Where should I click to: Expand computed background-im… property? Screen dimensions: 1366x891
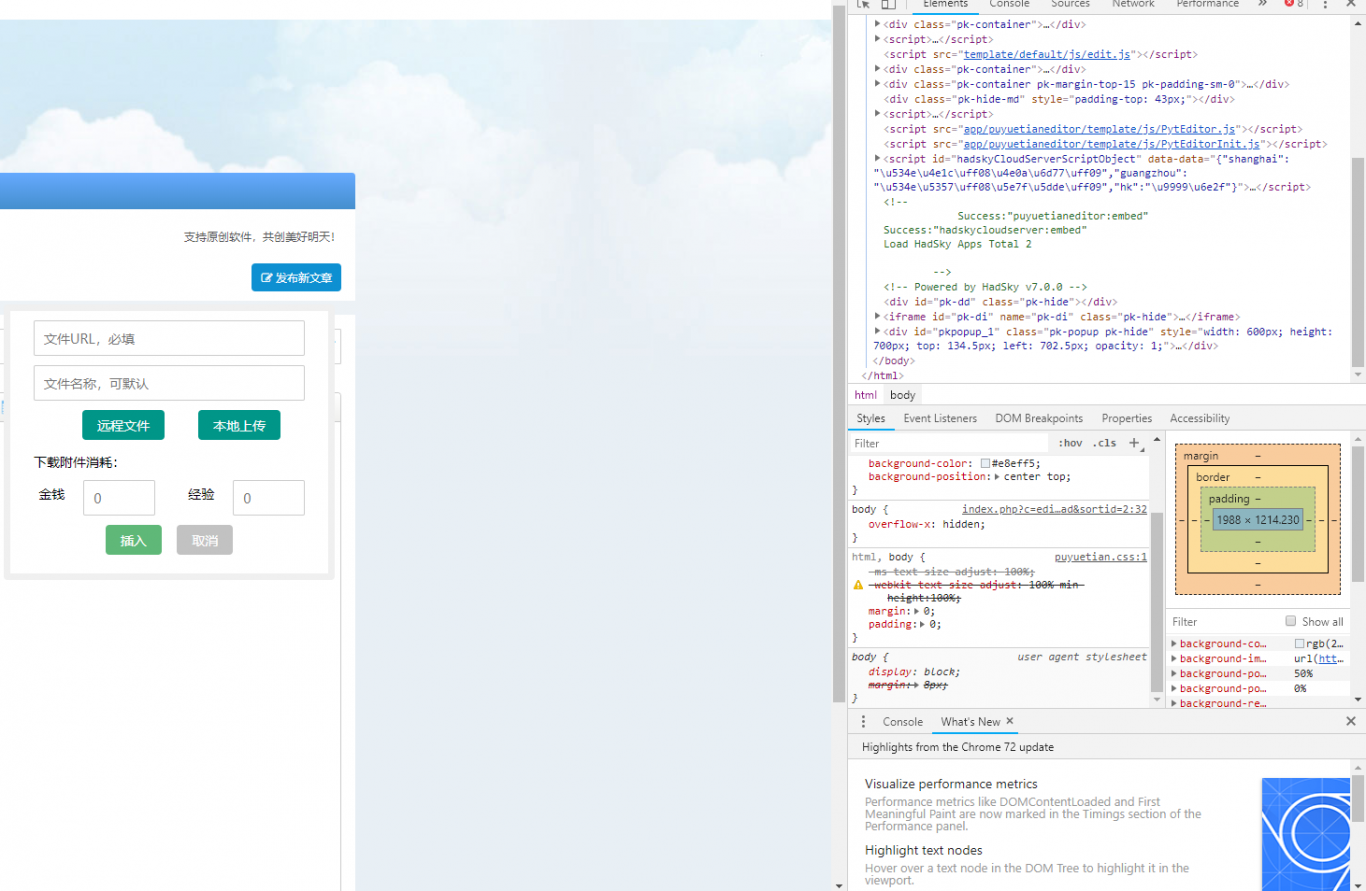(x=1175, y=659)
